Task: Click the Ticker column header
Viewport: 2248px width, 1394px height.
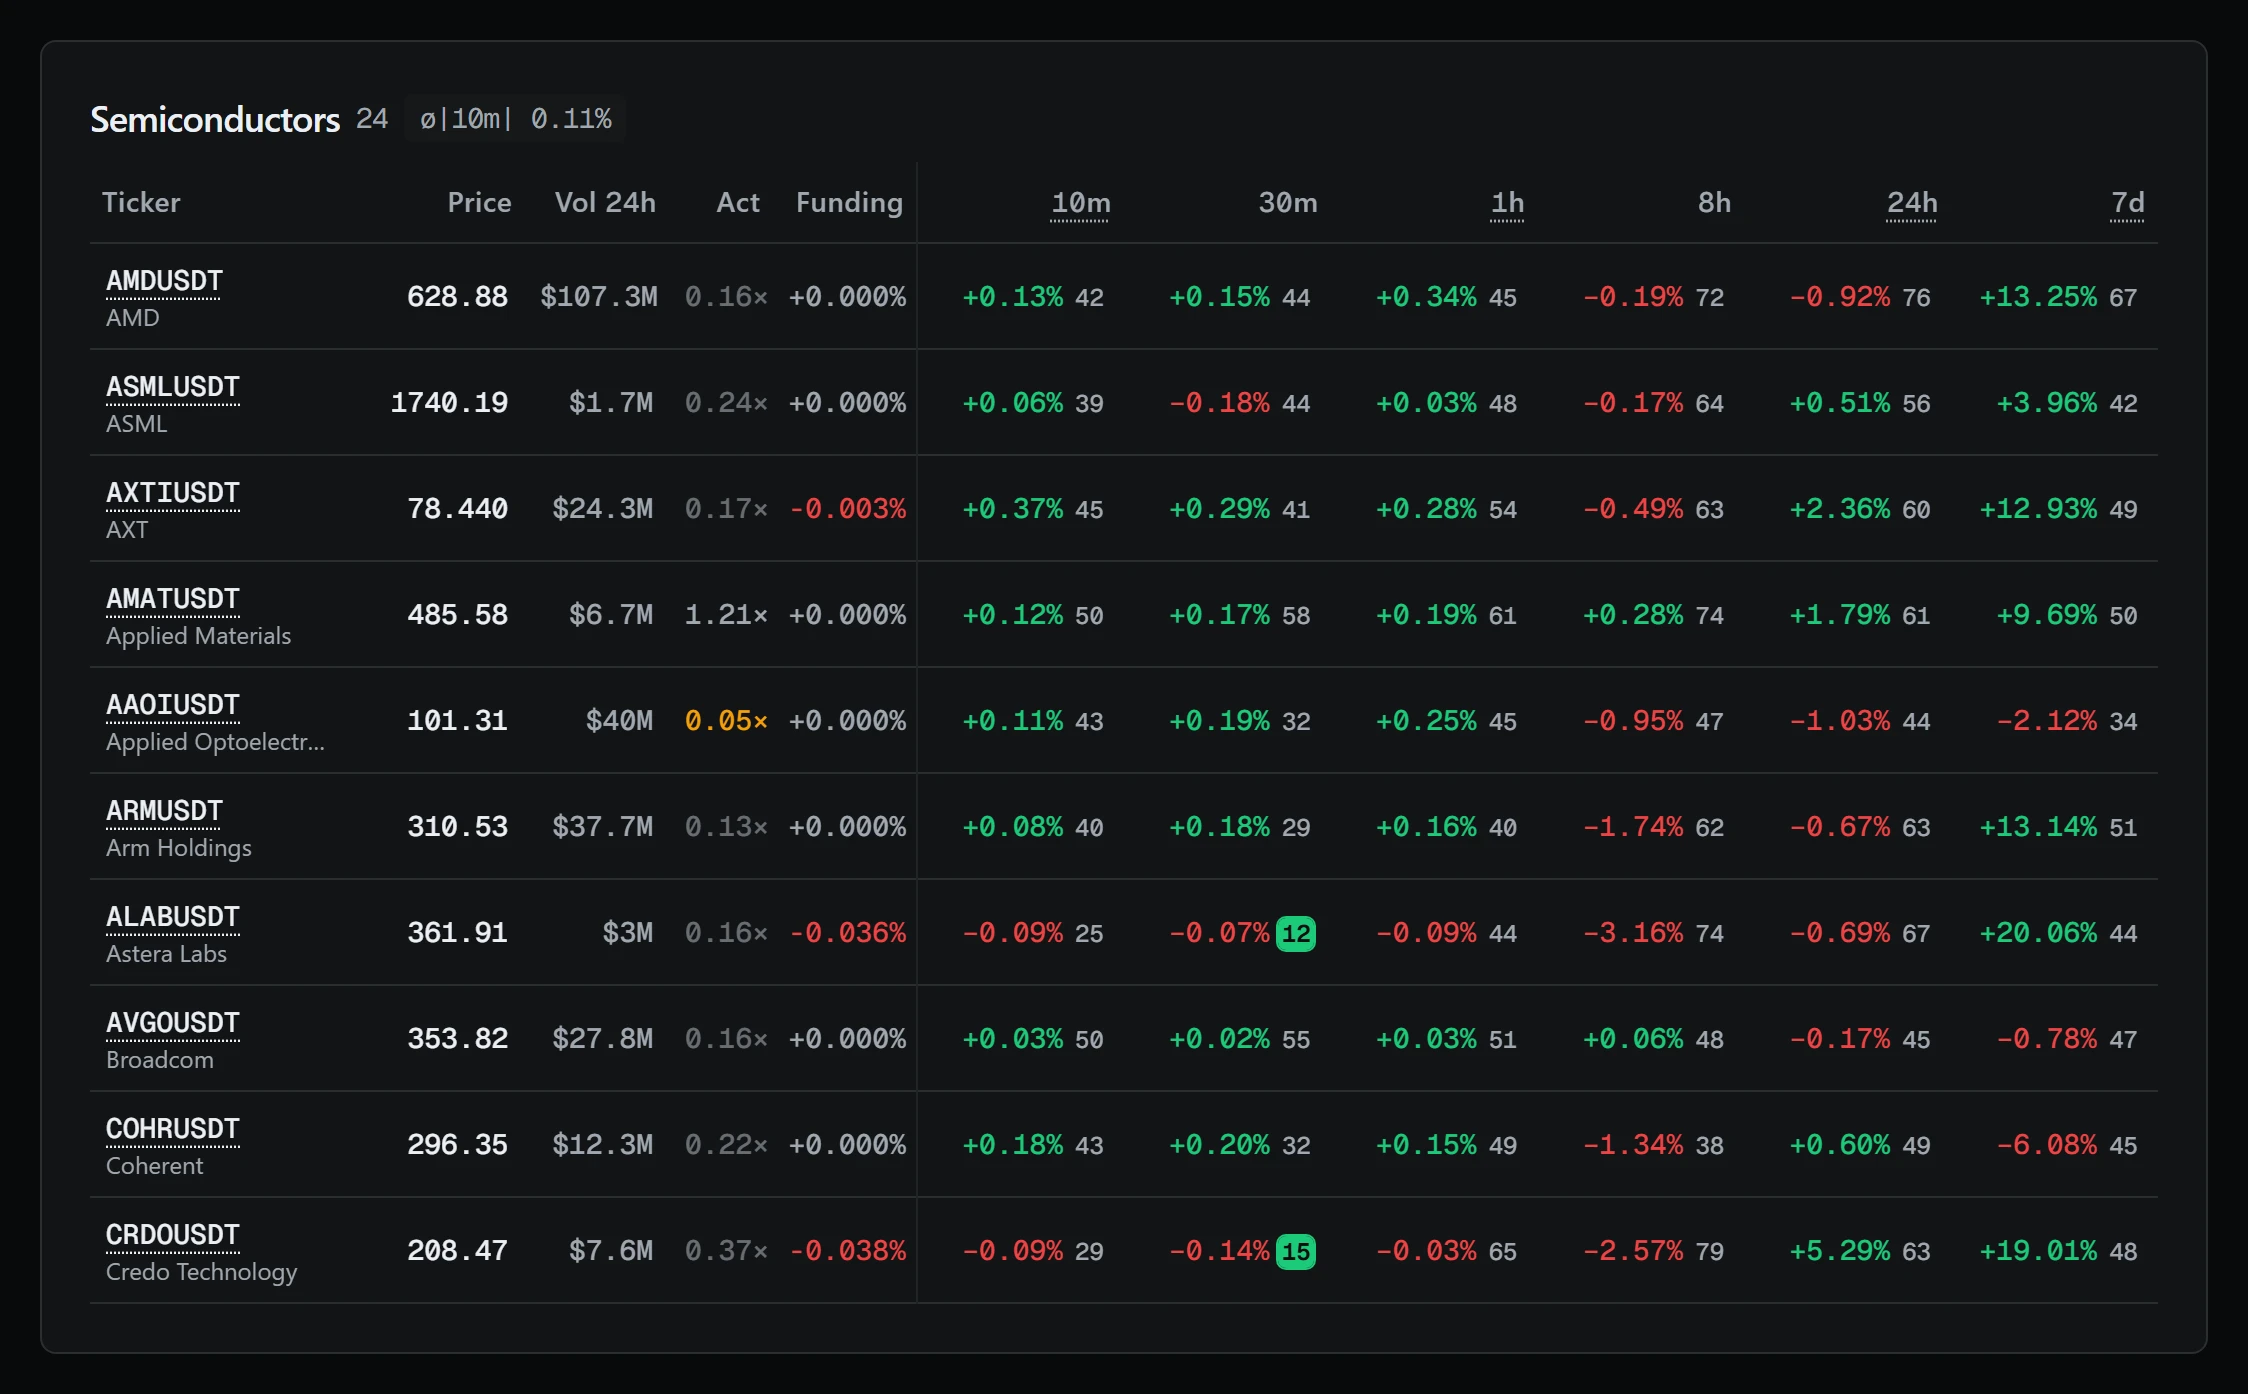Action: [141, 203]
